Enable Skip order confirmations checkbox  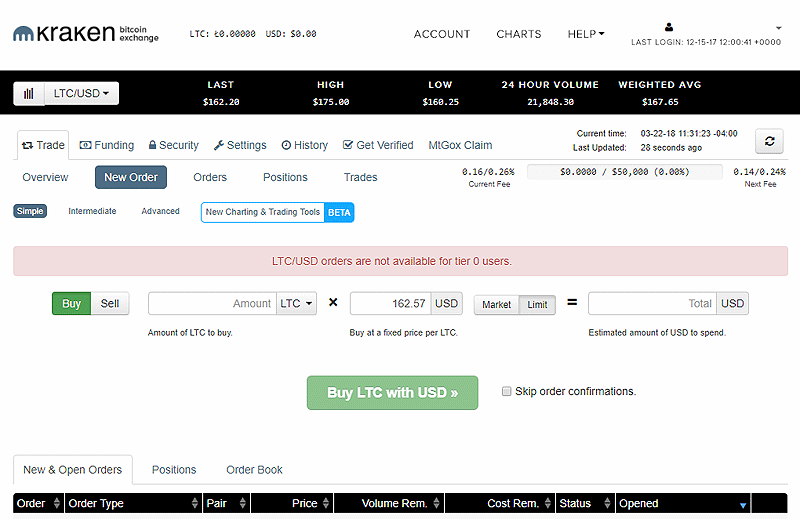tap(506, 391)
